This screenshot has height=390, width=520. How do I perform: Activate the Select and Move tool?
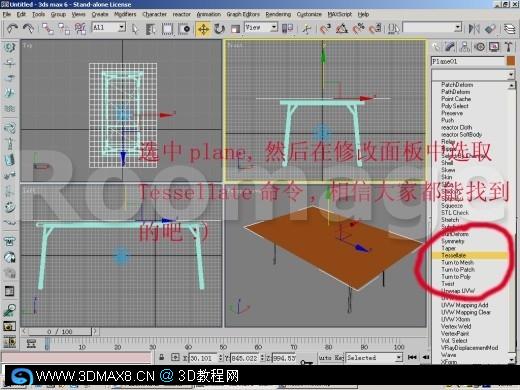203,29
